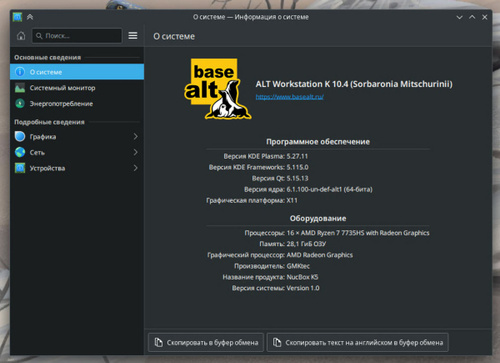
Task: Expand the Графика chevron arrow
Action: pyautogui.click(x=135, y=136)
